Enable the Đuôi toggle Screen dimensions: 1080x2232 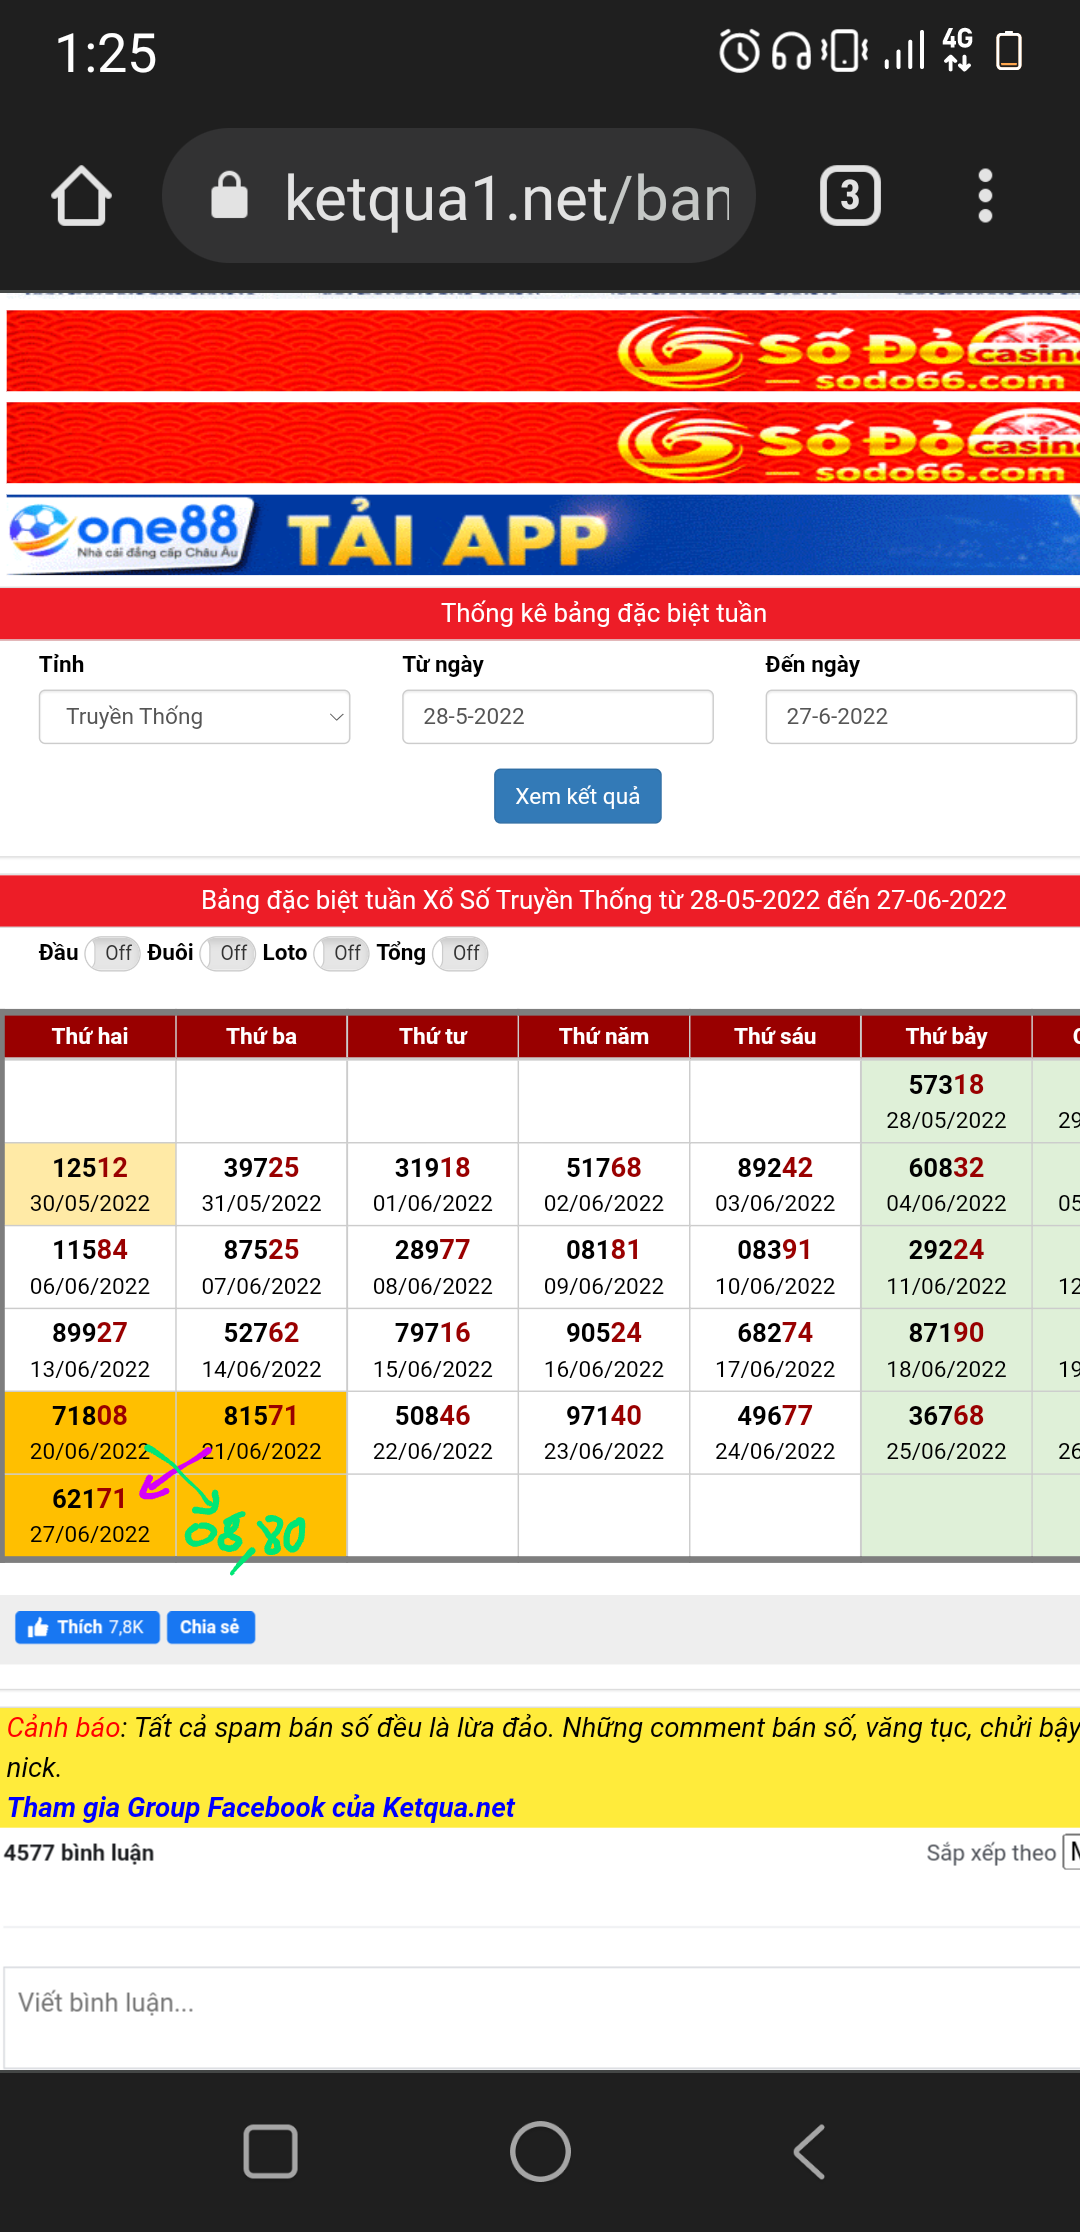pyautogui.click(x=227, y=953)
